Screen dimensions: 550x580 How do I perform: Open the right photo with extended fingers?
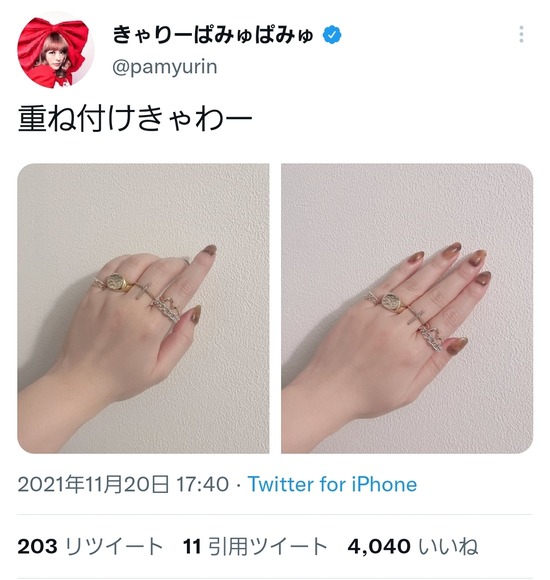(x=407, y=308)
